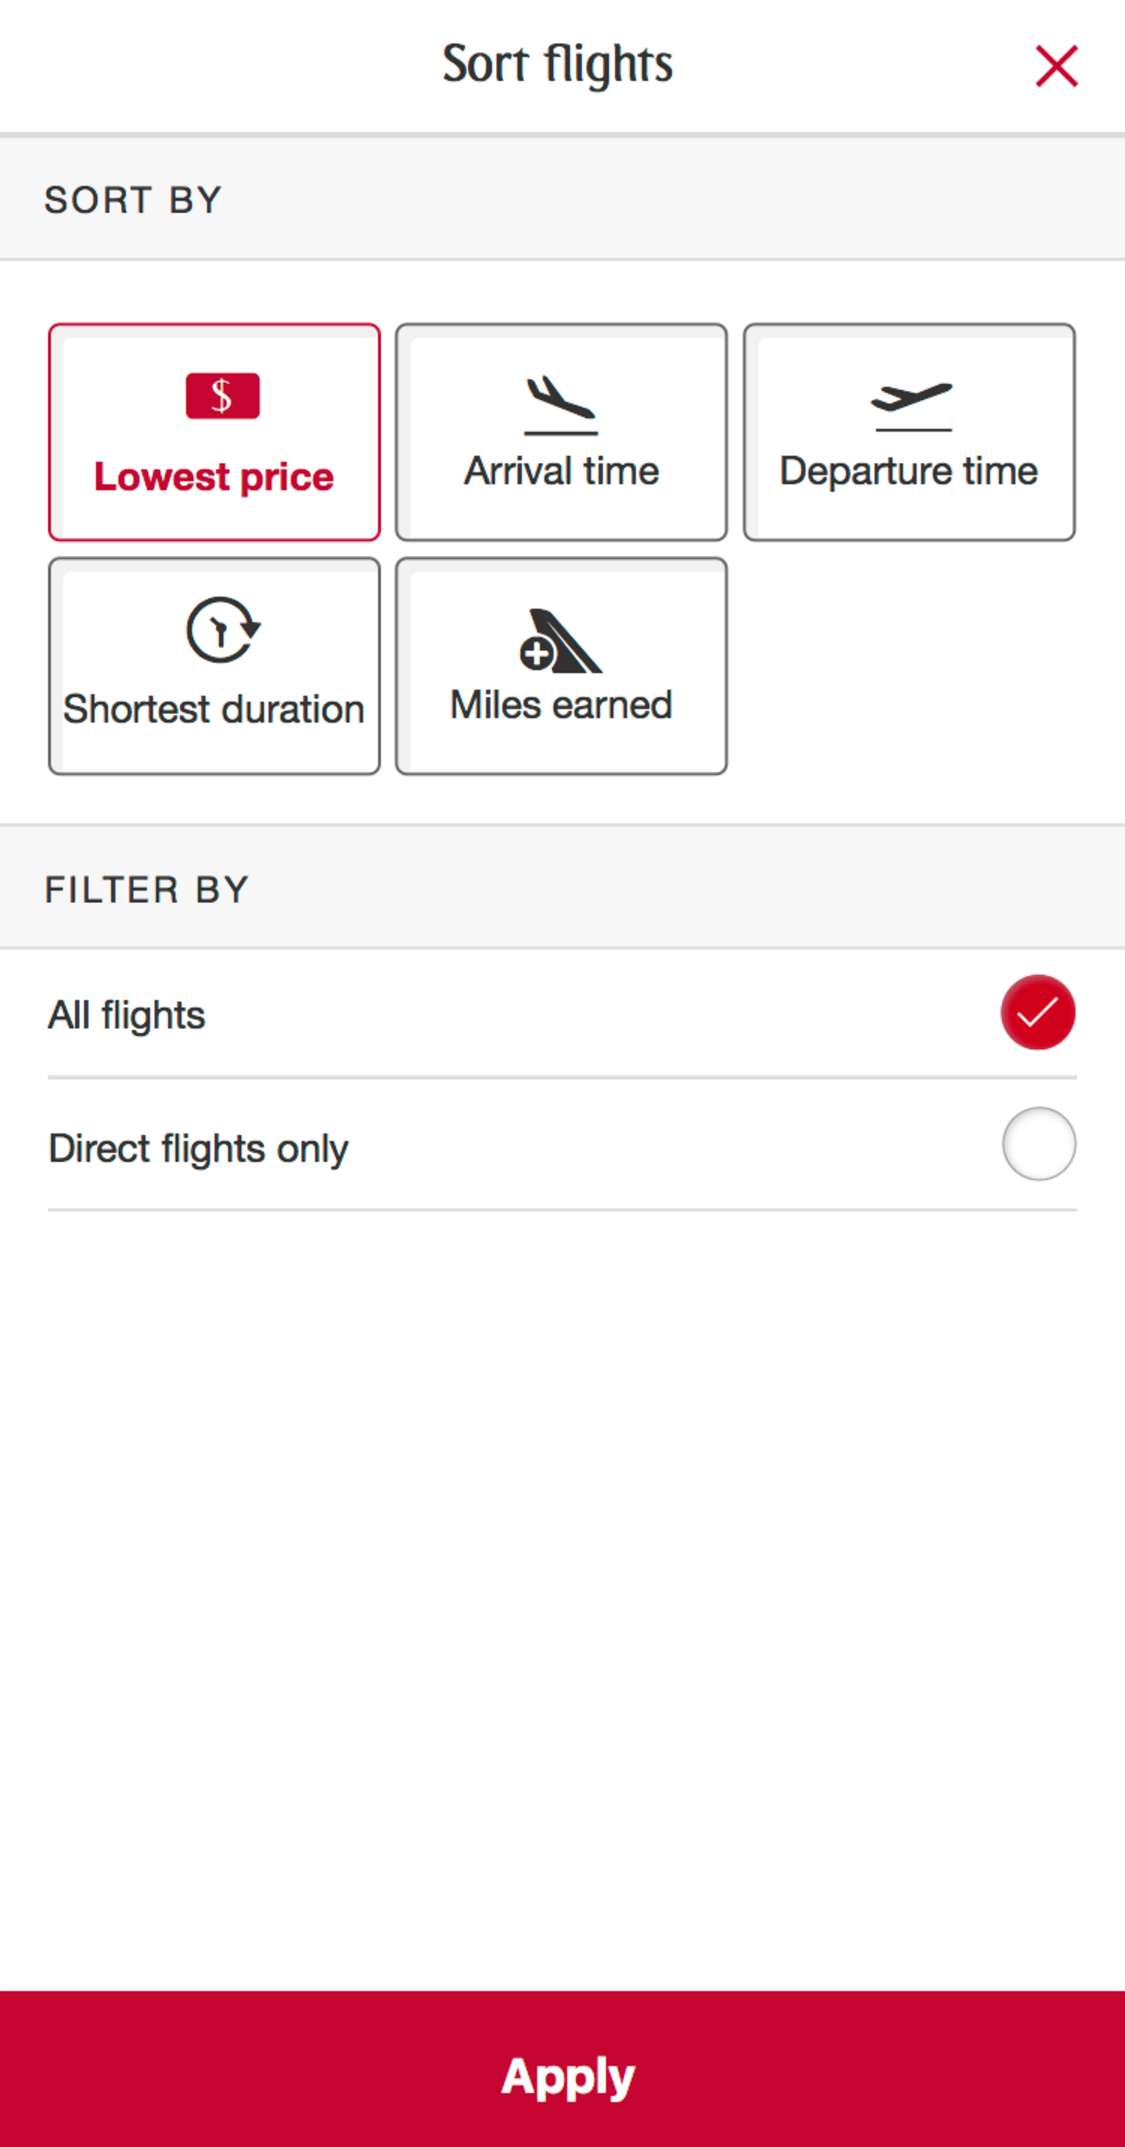Click the SORT BY section header
This screenshot has height=2147, width=1125.
(132, 198)
